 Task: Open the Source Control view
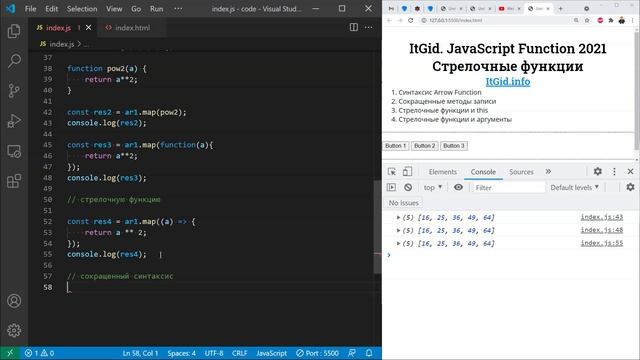click(x=14, y=91)
